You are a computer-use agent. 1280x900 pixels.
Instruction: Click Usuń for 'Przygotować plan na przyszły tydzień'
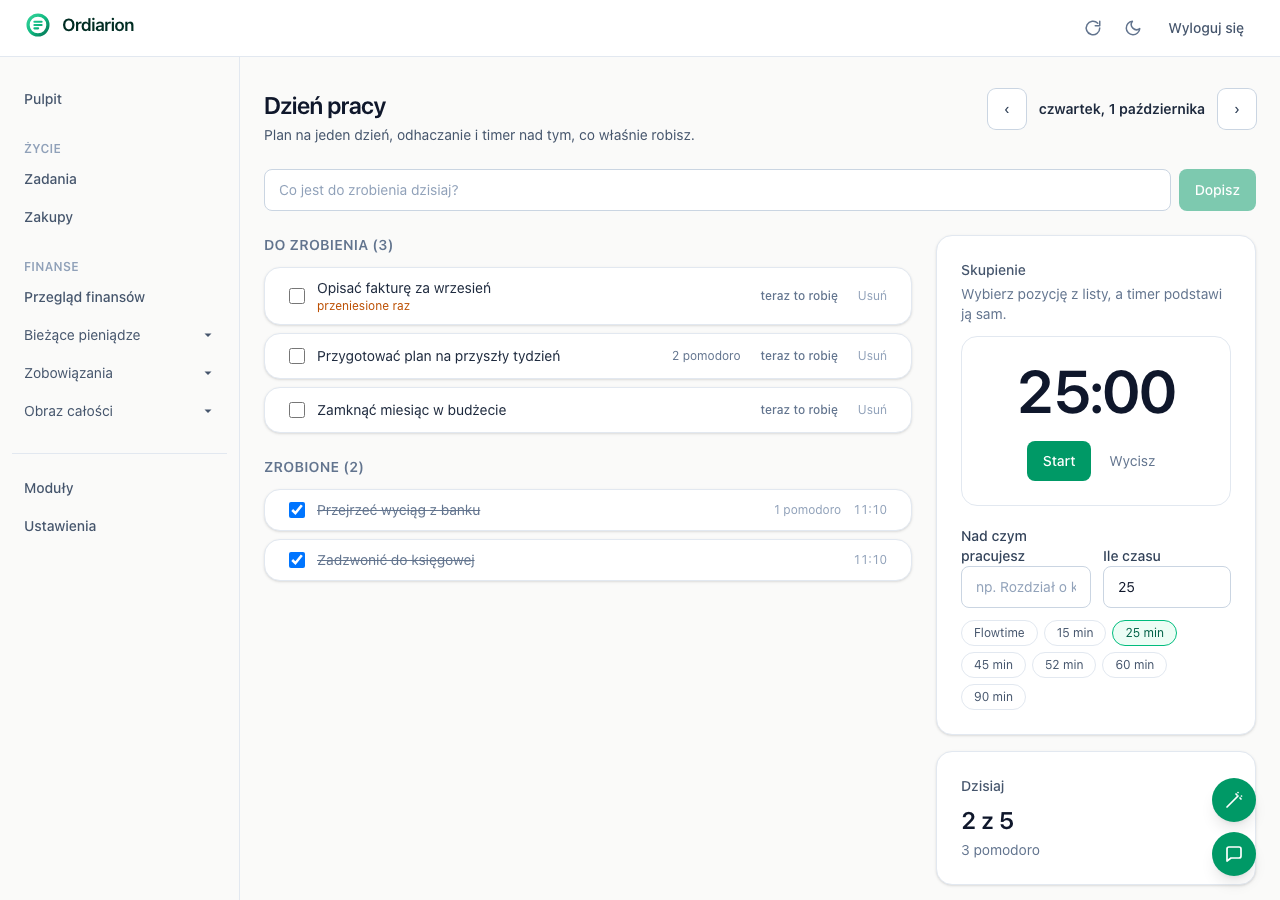pyautogui.click(x=872, y=356)
